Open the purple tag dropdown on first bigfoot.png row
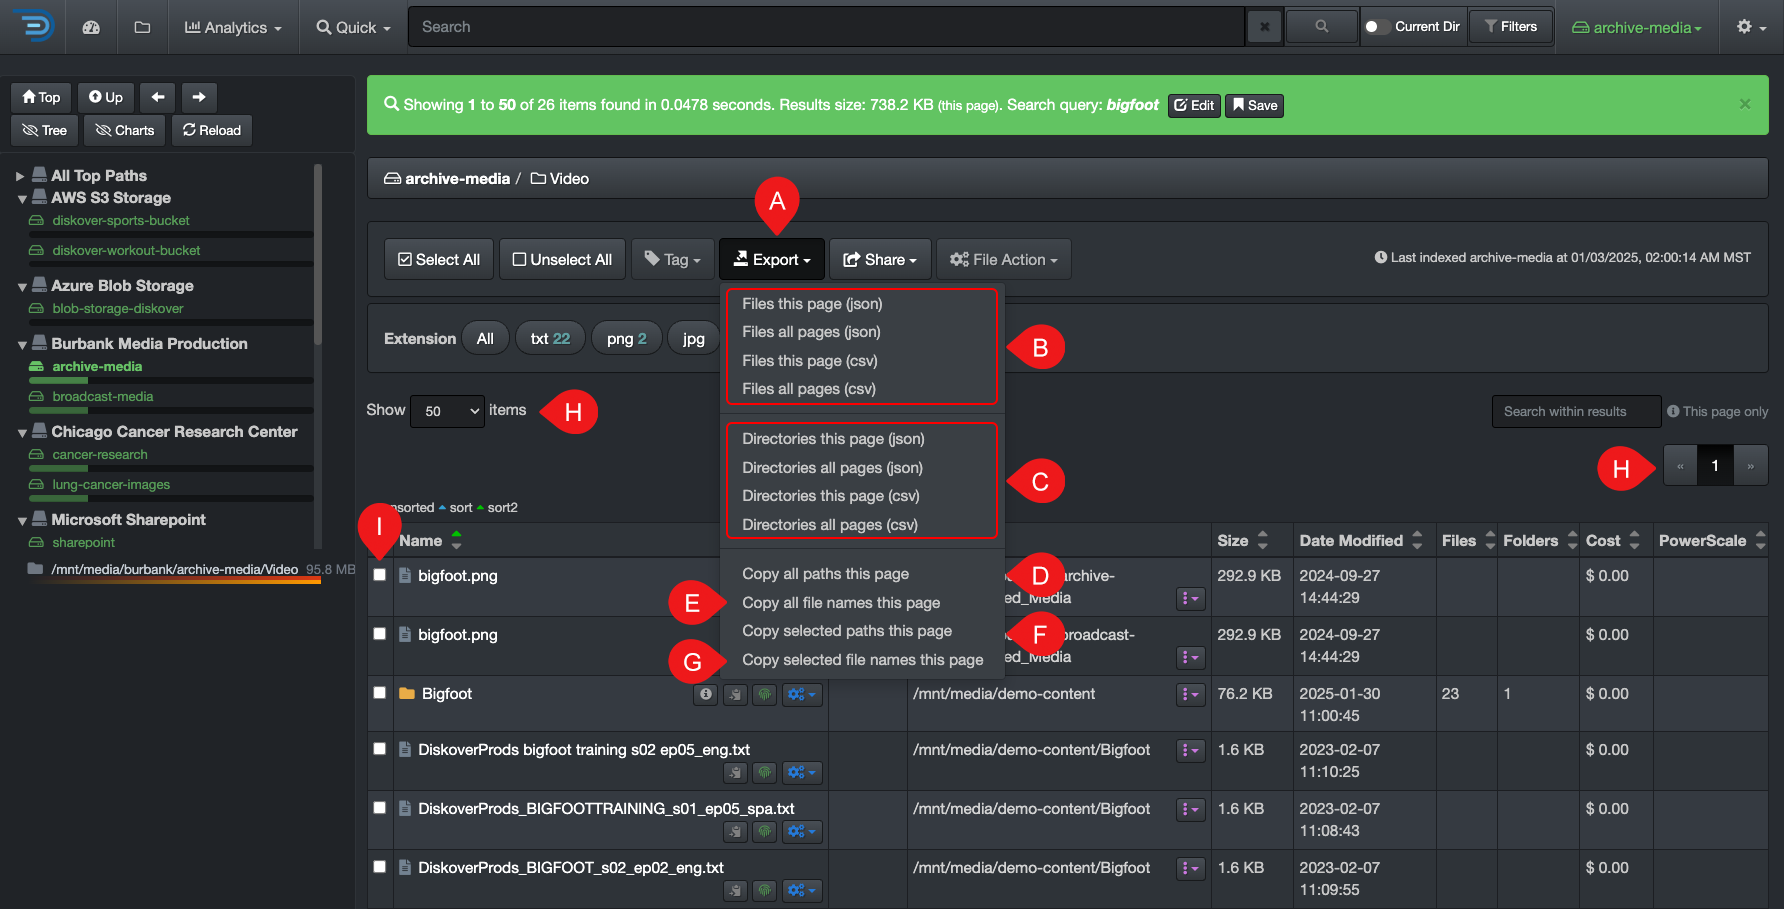 (1190, 598)
